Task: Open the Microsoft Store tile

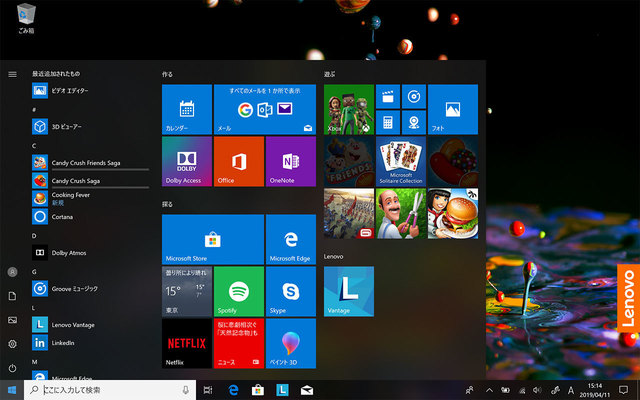Action: click(x=213, y=239)
